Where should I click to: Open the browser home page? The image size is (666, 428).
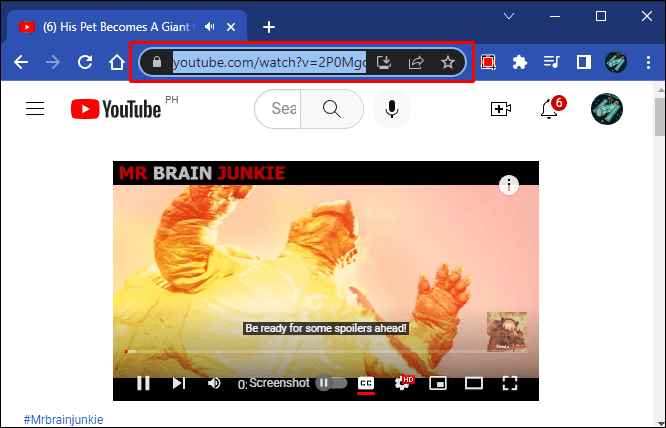tap(117, 62)
